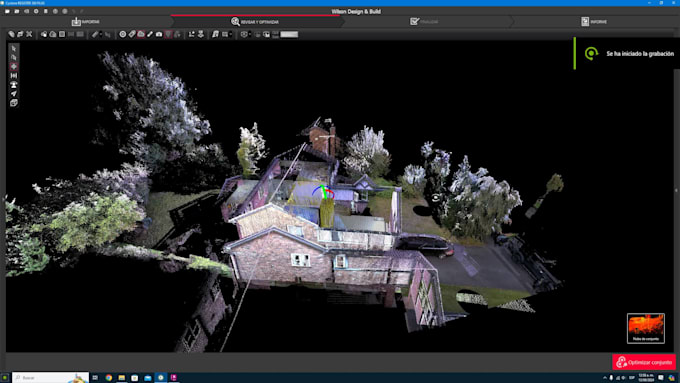This screenshot has width=680, height=383.
Task: Select the arrow pointer tool in side toolbar
Action: point(14,49)
